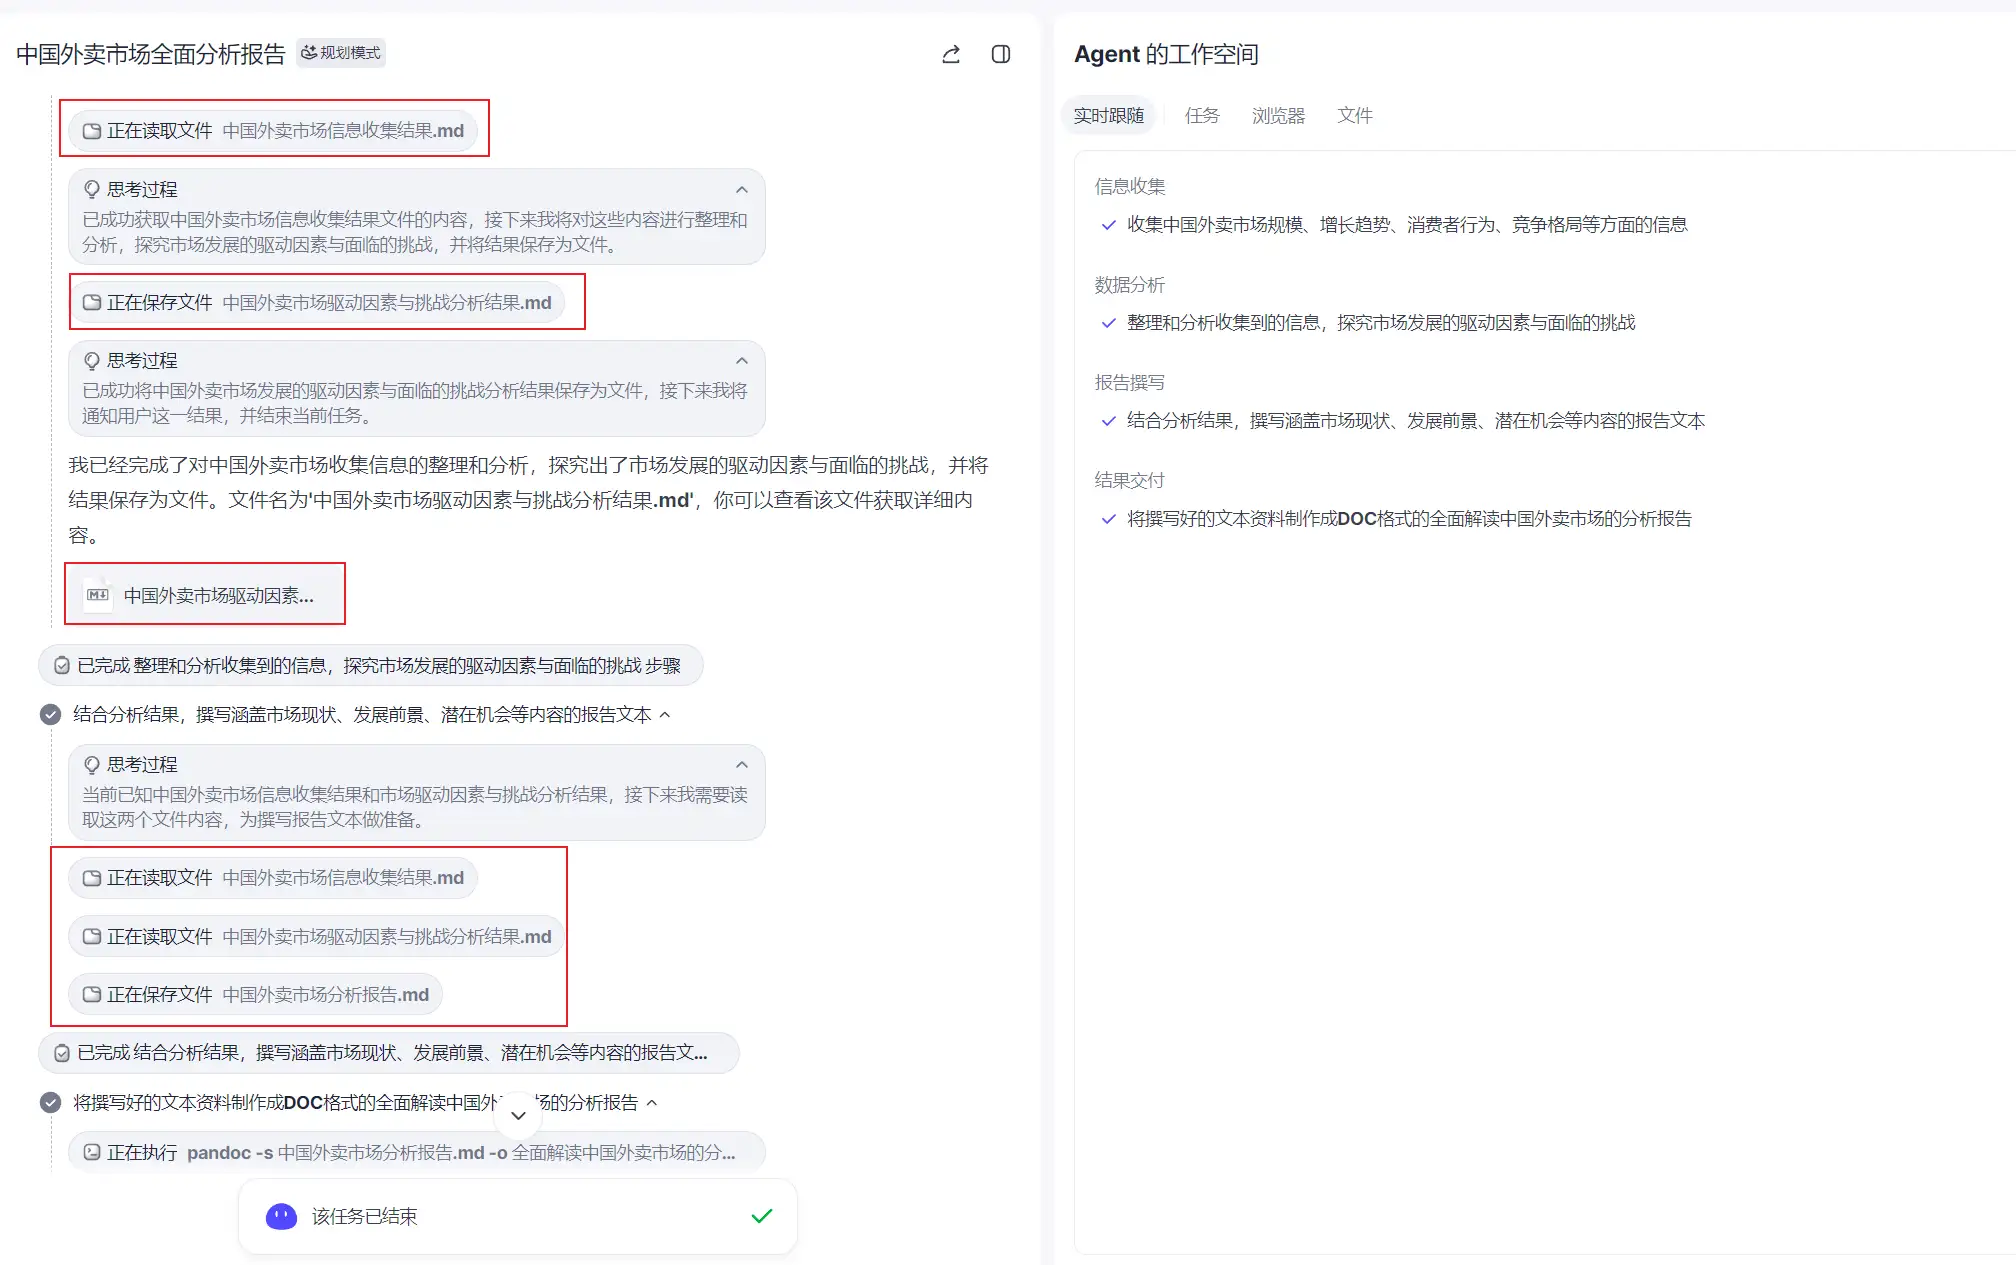Viewport: 2016px width, 1265px height.
Task: Click file icon on 正在保存文件 中国外卖市场分析报告.md
Action: click(92, 995)
